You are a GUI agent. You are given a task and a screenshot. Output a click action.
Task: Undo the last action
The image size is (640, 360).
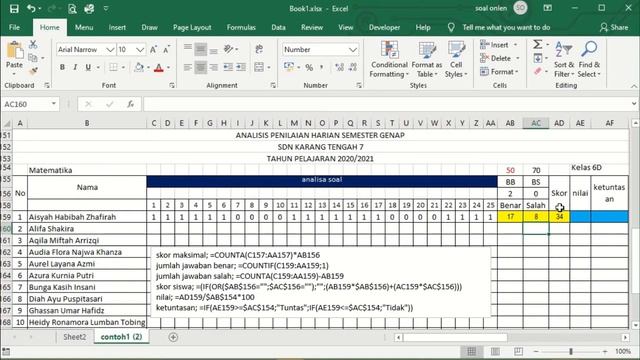31,9
